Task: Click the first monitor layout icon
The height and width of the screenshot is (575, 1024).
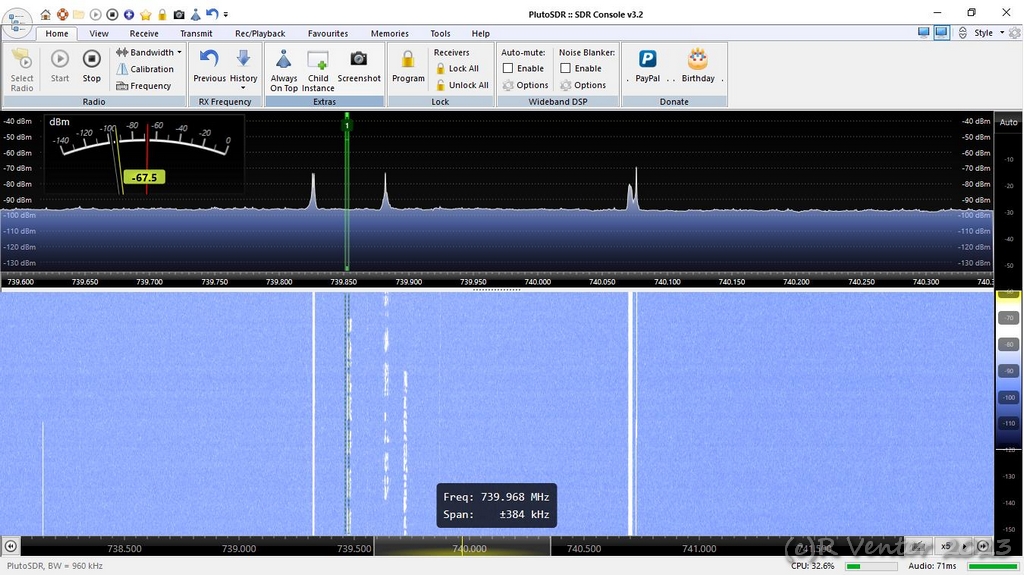Action: coord(923,33)
